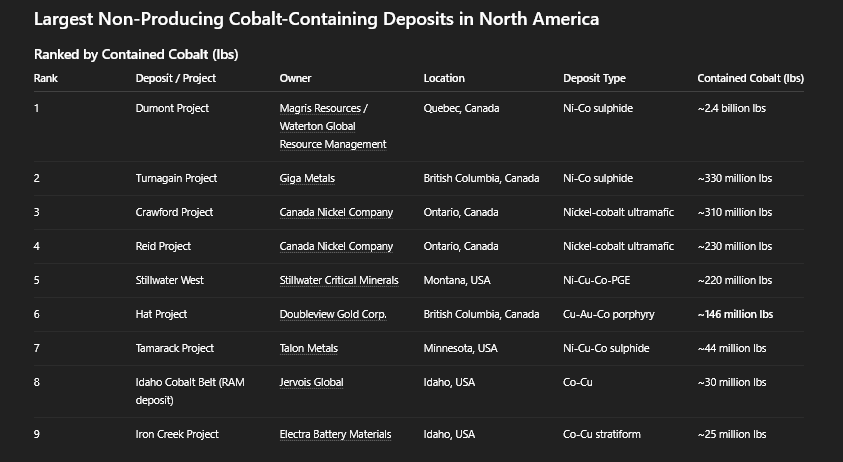Click the Owner column header
Screen dimensions: 843x462
click(x=295, y=78)
